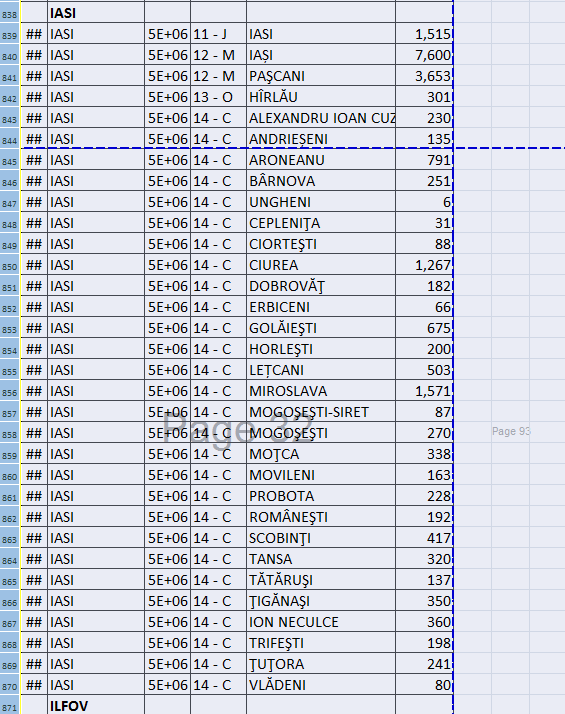Click the MIROSLAVA cell
The width and height of the screenshot is (565, 714).
point(321,391)
